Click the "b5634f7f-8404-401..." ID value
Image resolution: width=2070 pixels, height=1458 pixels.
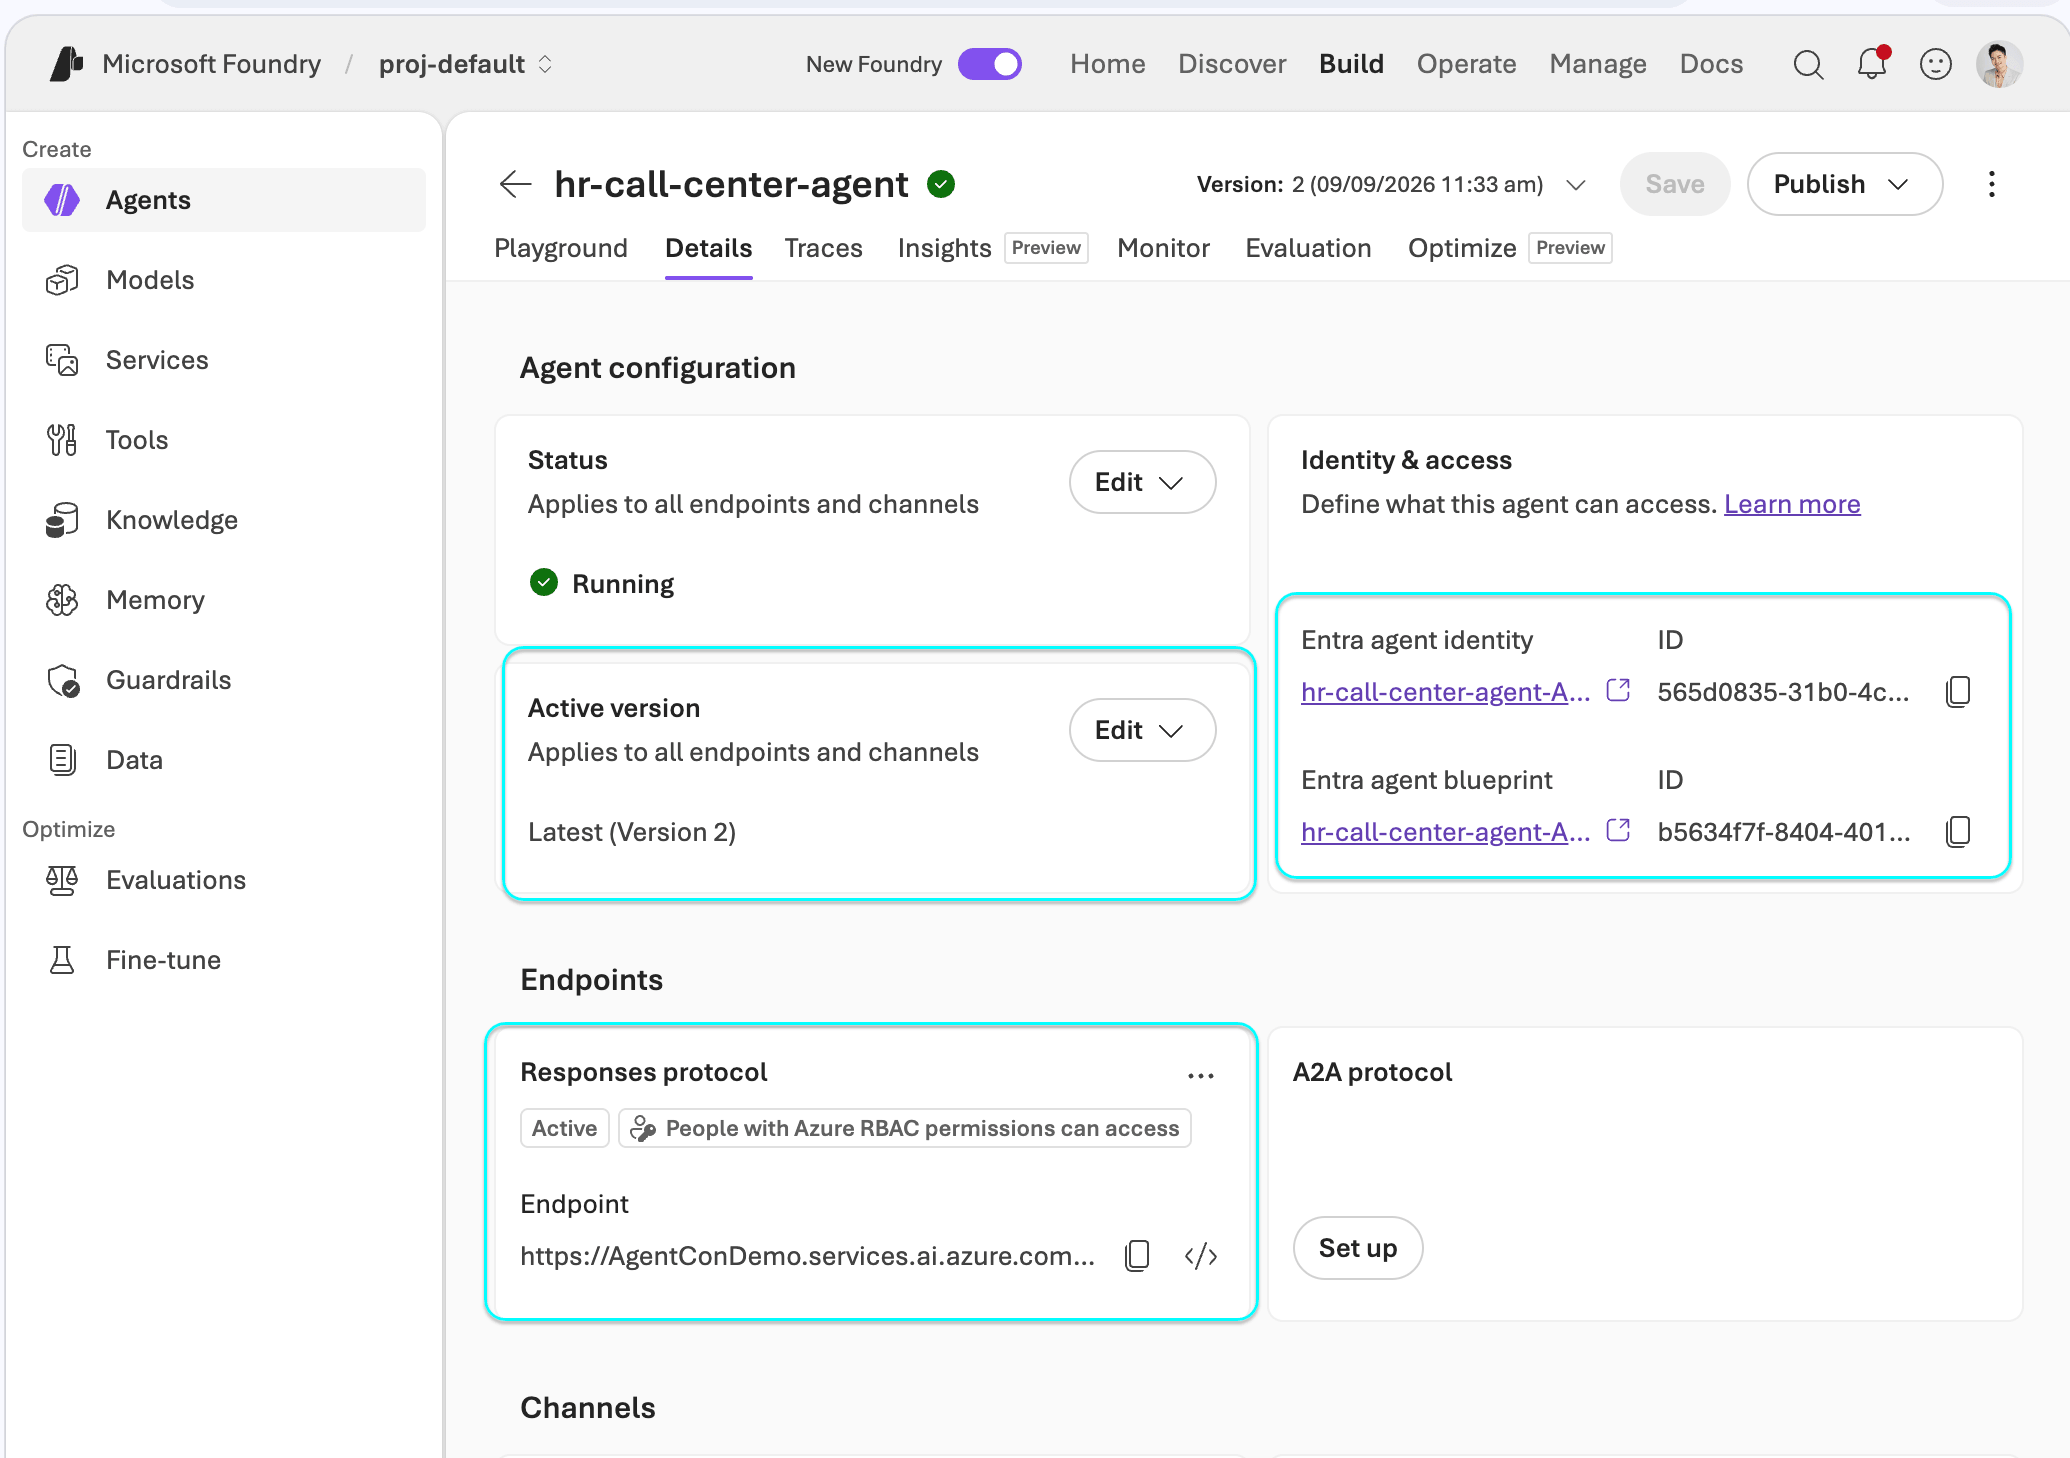pos(1783,832)
